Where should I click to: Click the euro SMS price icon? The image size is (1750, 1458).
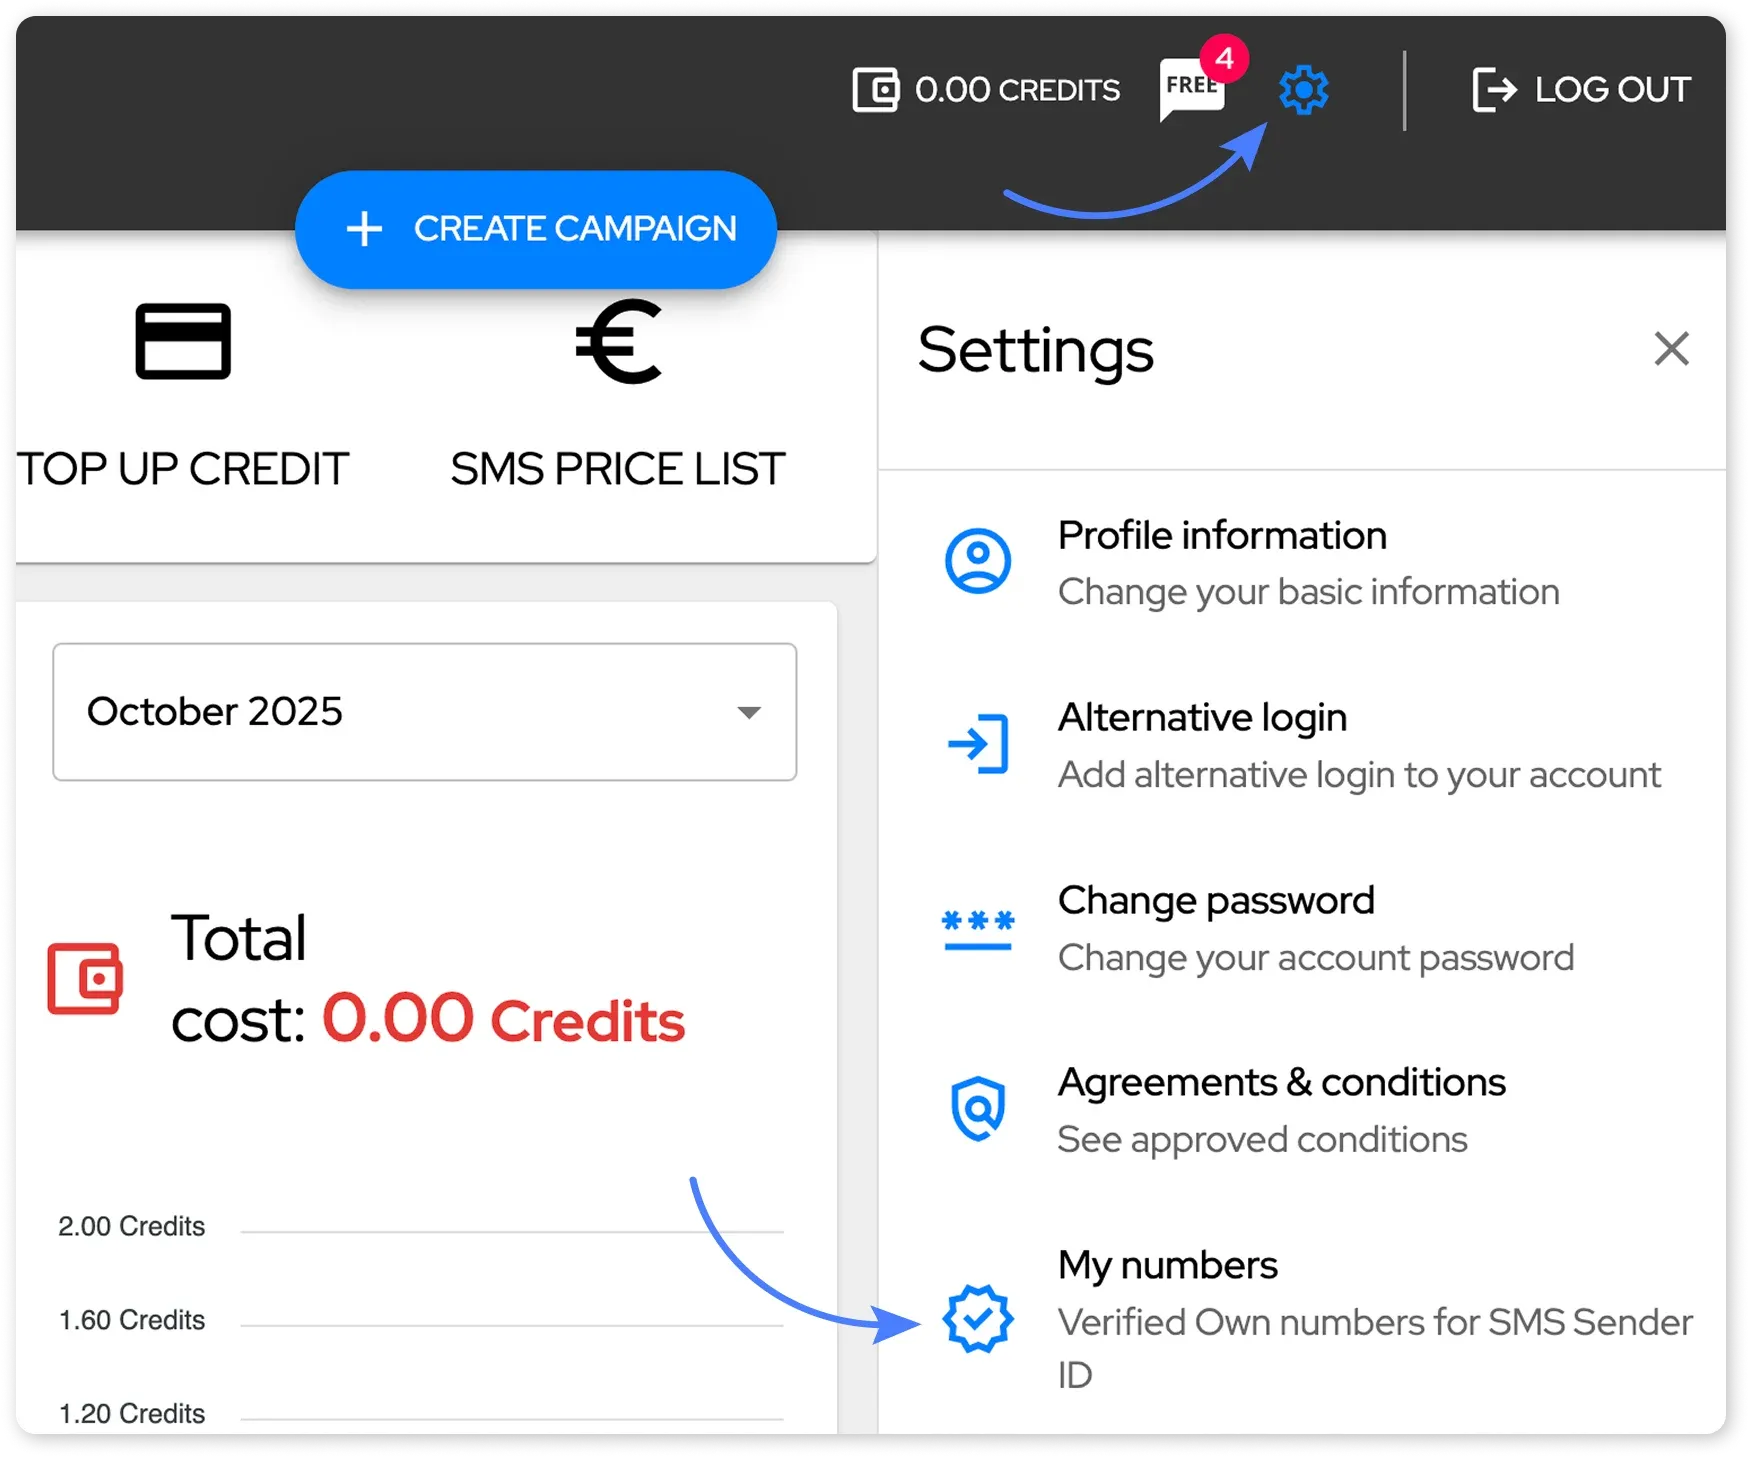point(619,342)
